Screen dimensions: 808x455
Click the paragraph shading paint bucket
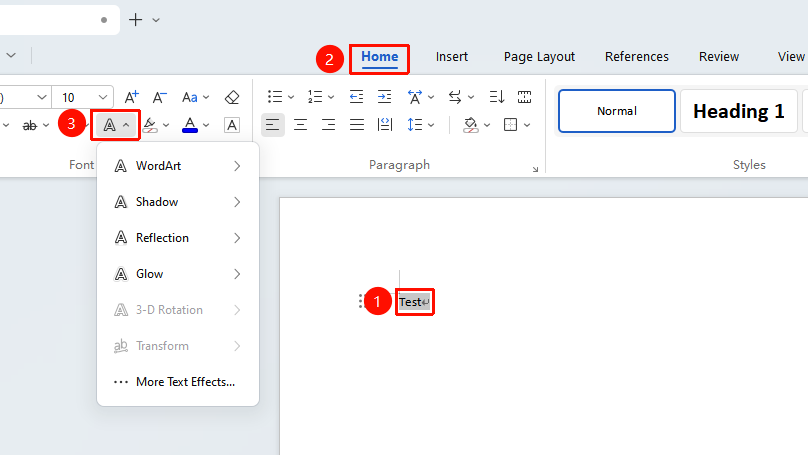coord(470,125)
